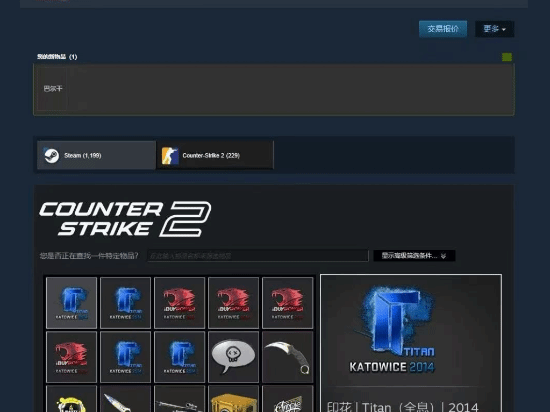The image size is (550, 412).
Task: Focus the item search filter field
Action: [258, 256]
